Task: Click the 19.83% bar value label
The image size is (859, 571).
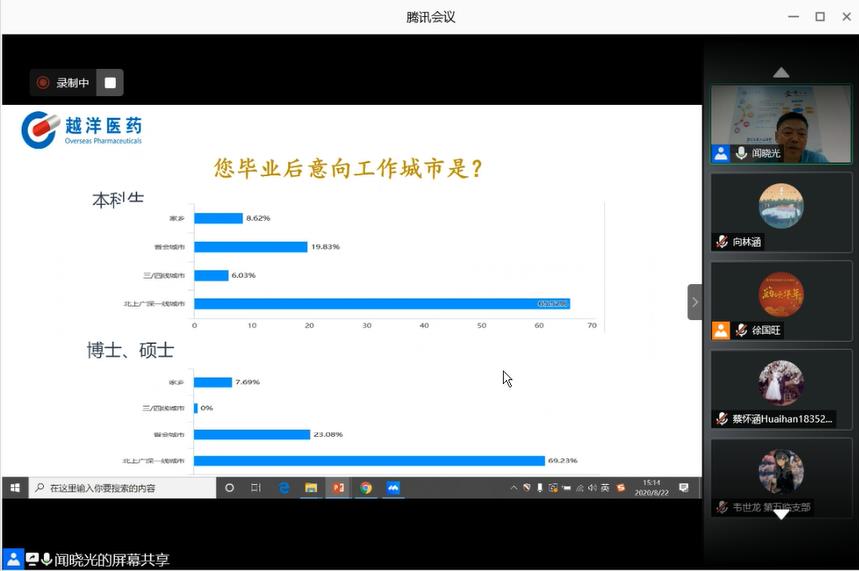Action: 325,247
